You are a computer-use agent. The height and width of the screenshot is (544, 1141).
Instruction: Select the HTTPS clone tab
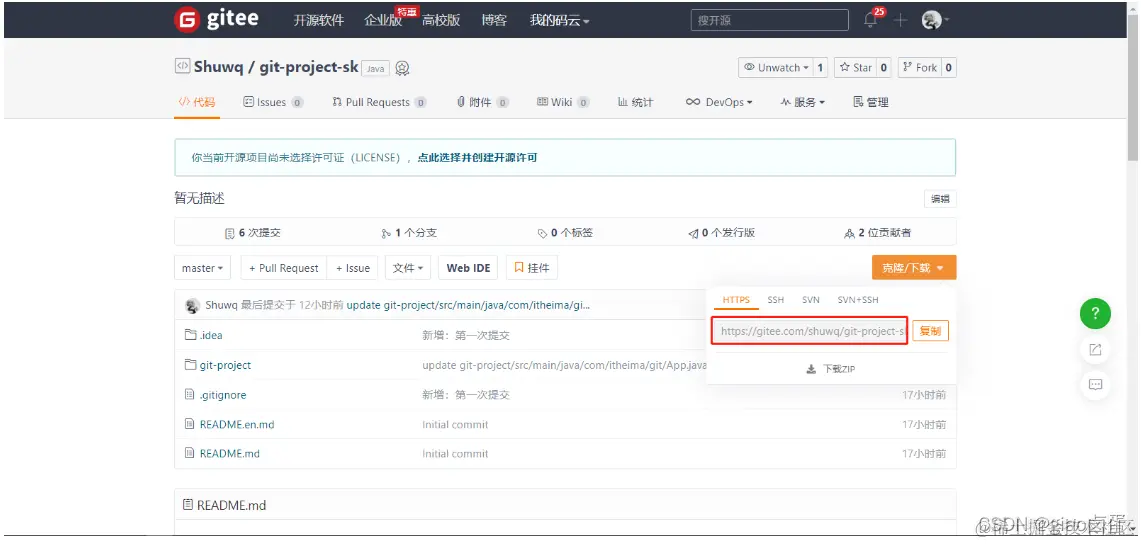click(x=736, y=300)
